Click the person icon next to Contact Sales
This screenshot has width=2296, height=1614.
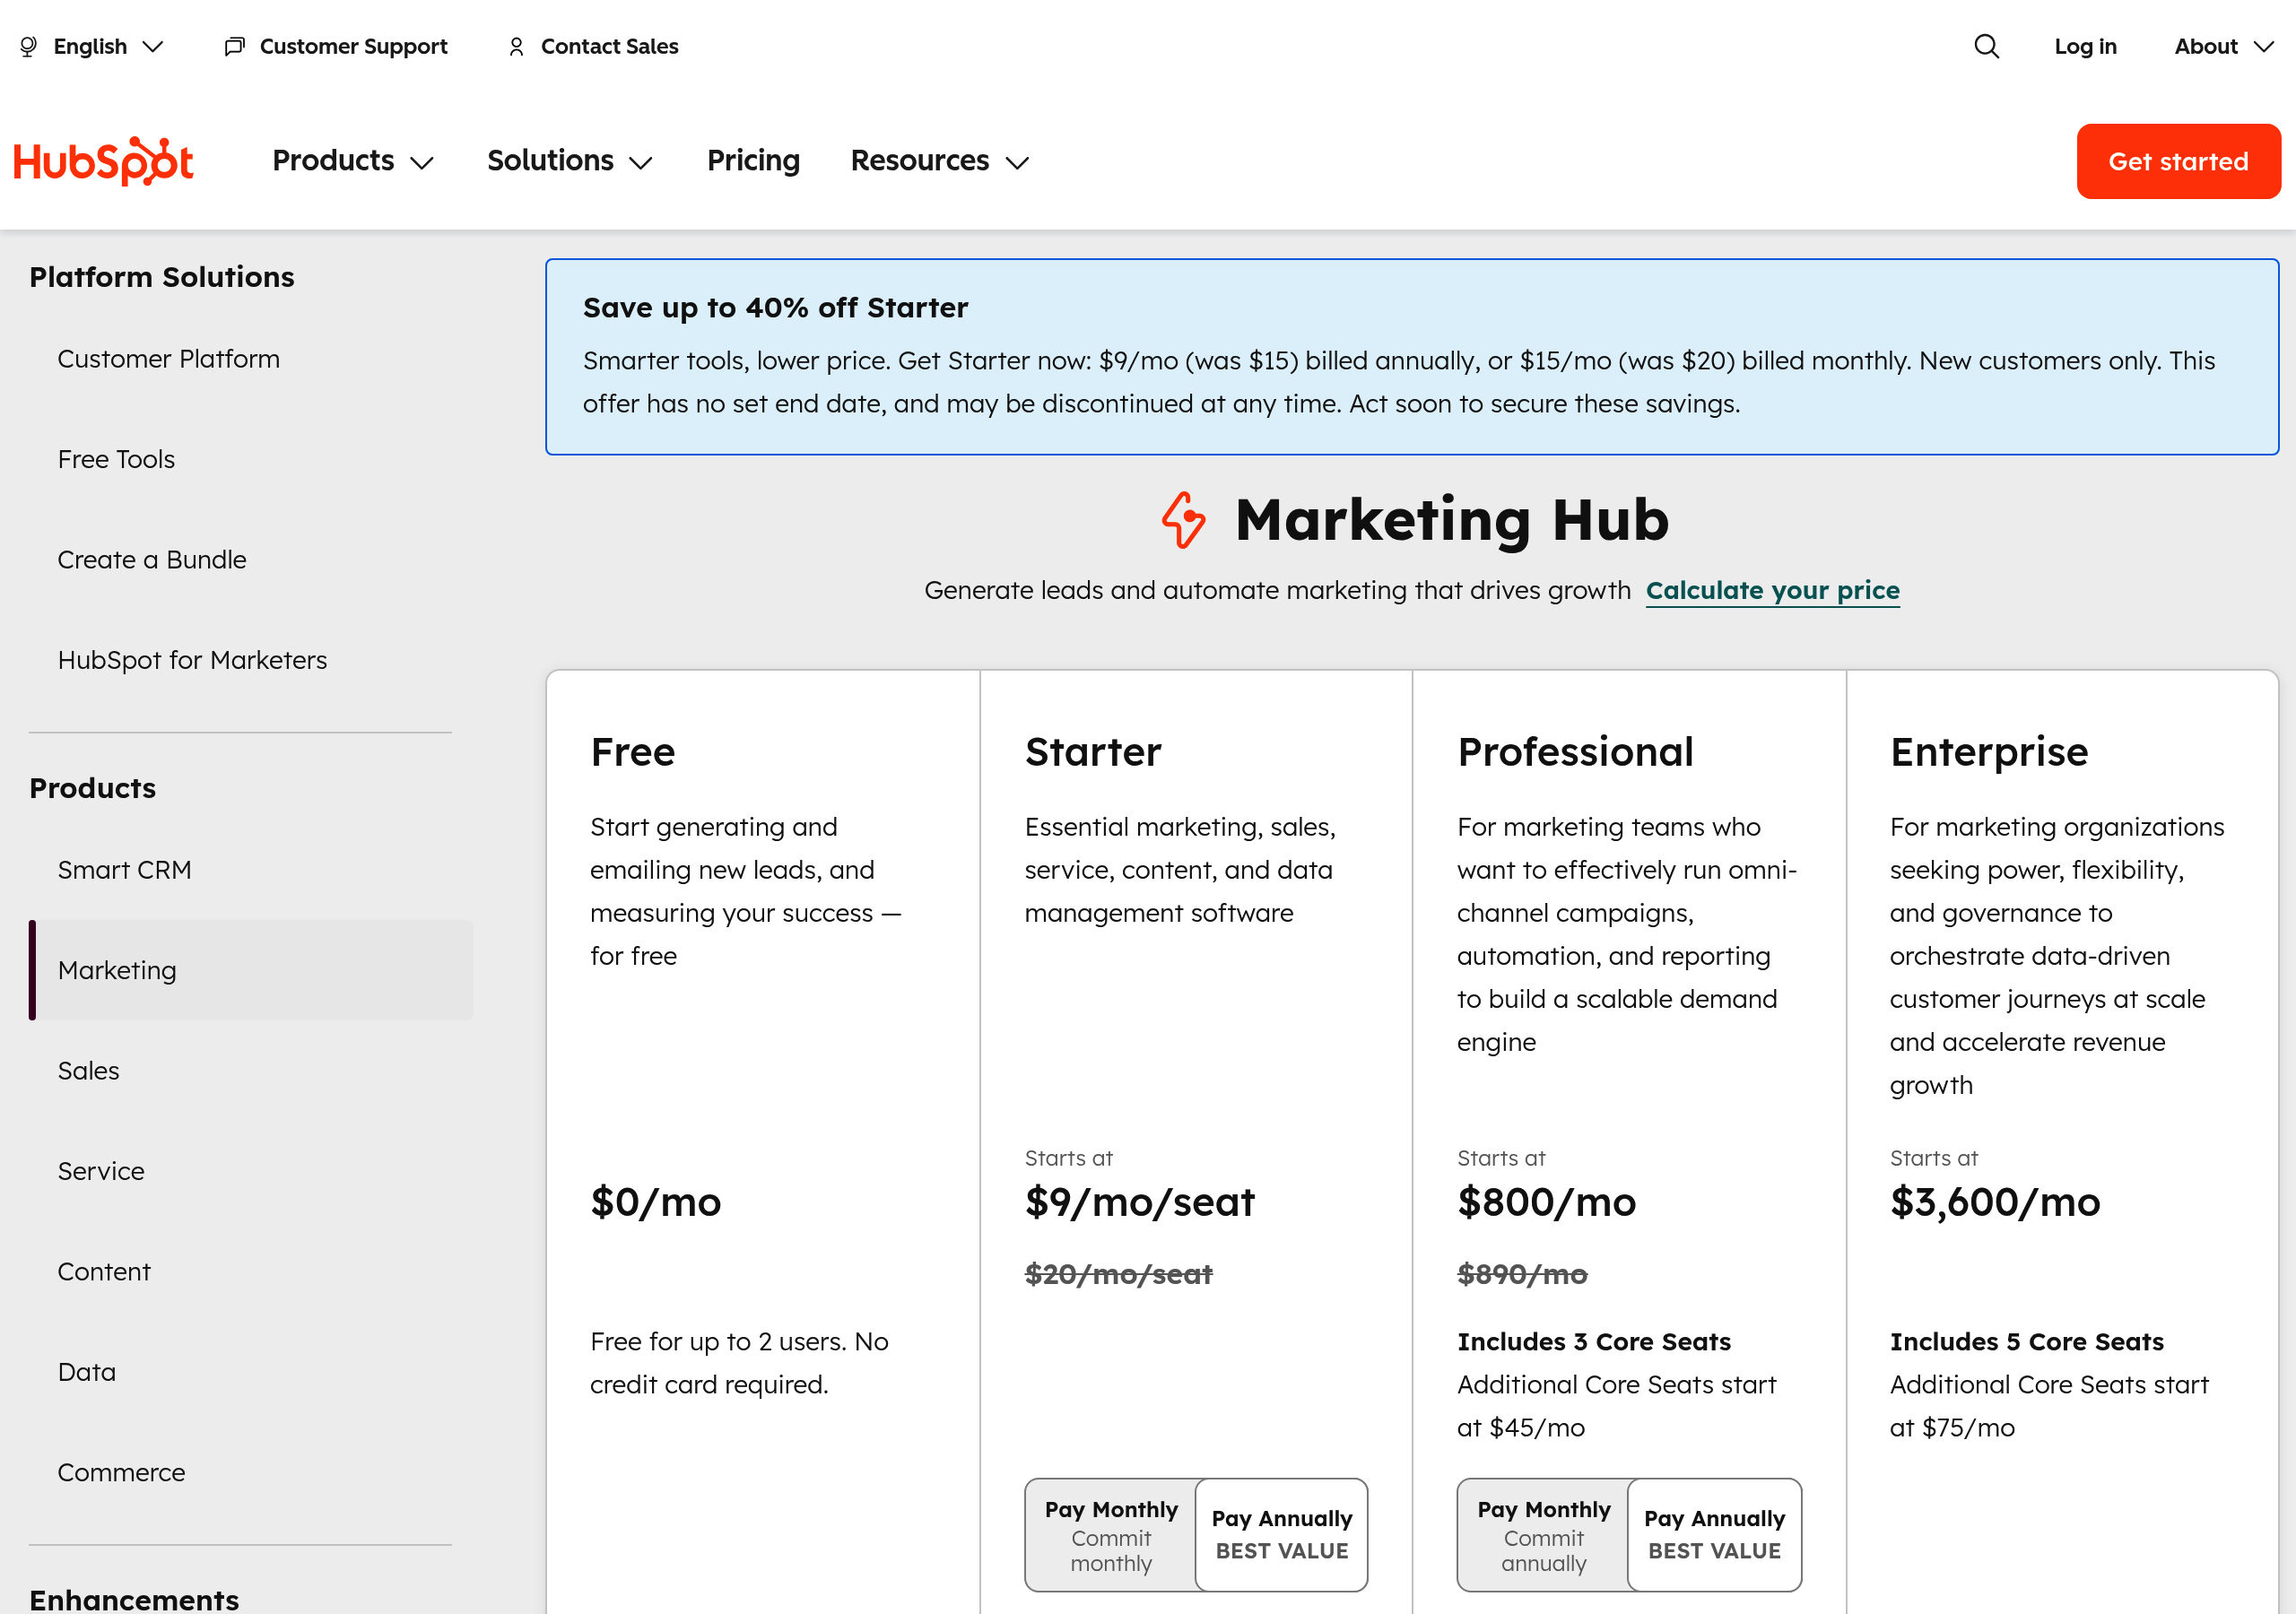(x=516, y=46)
